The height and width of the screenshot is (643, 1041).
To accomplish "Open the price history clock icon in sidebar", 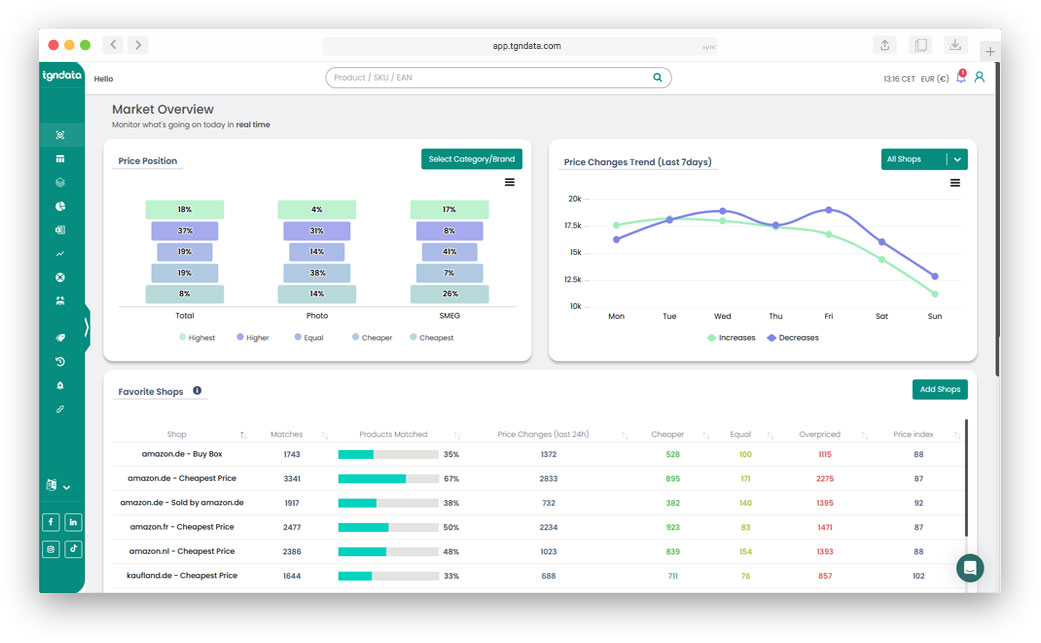I will tap(60, 361).
